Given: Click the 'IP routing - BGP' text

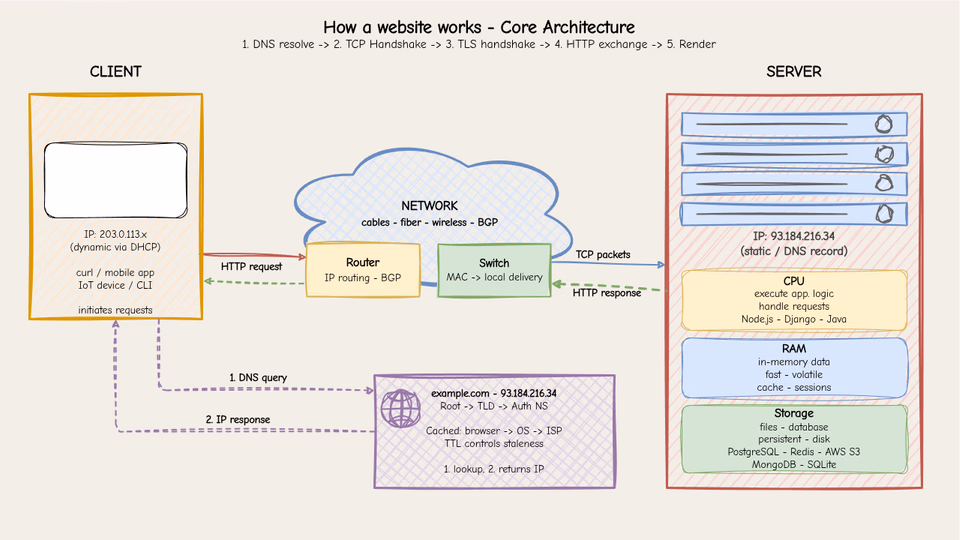Looking at the screenshot, I should click(363, 277).
